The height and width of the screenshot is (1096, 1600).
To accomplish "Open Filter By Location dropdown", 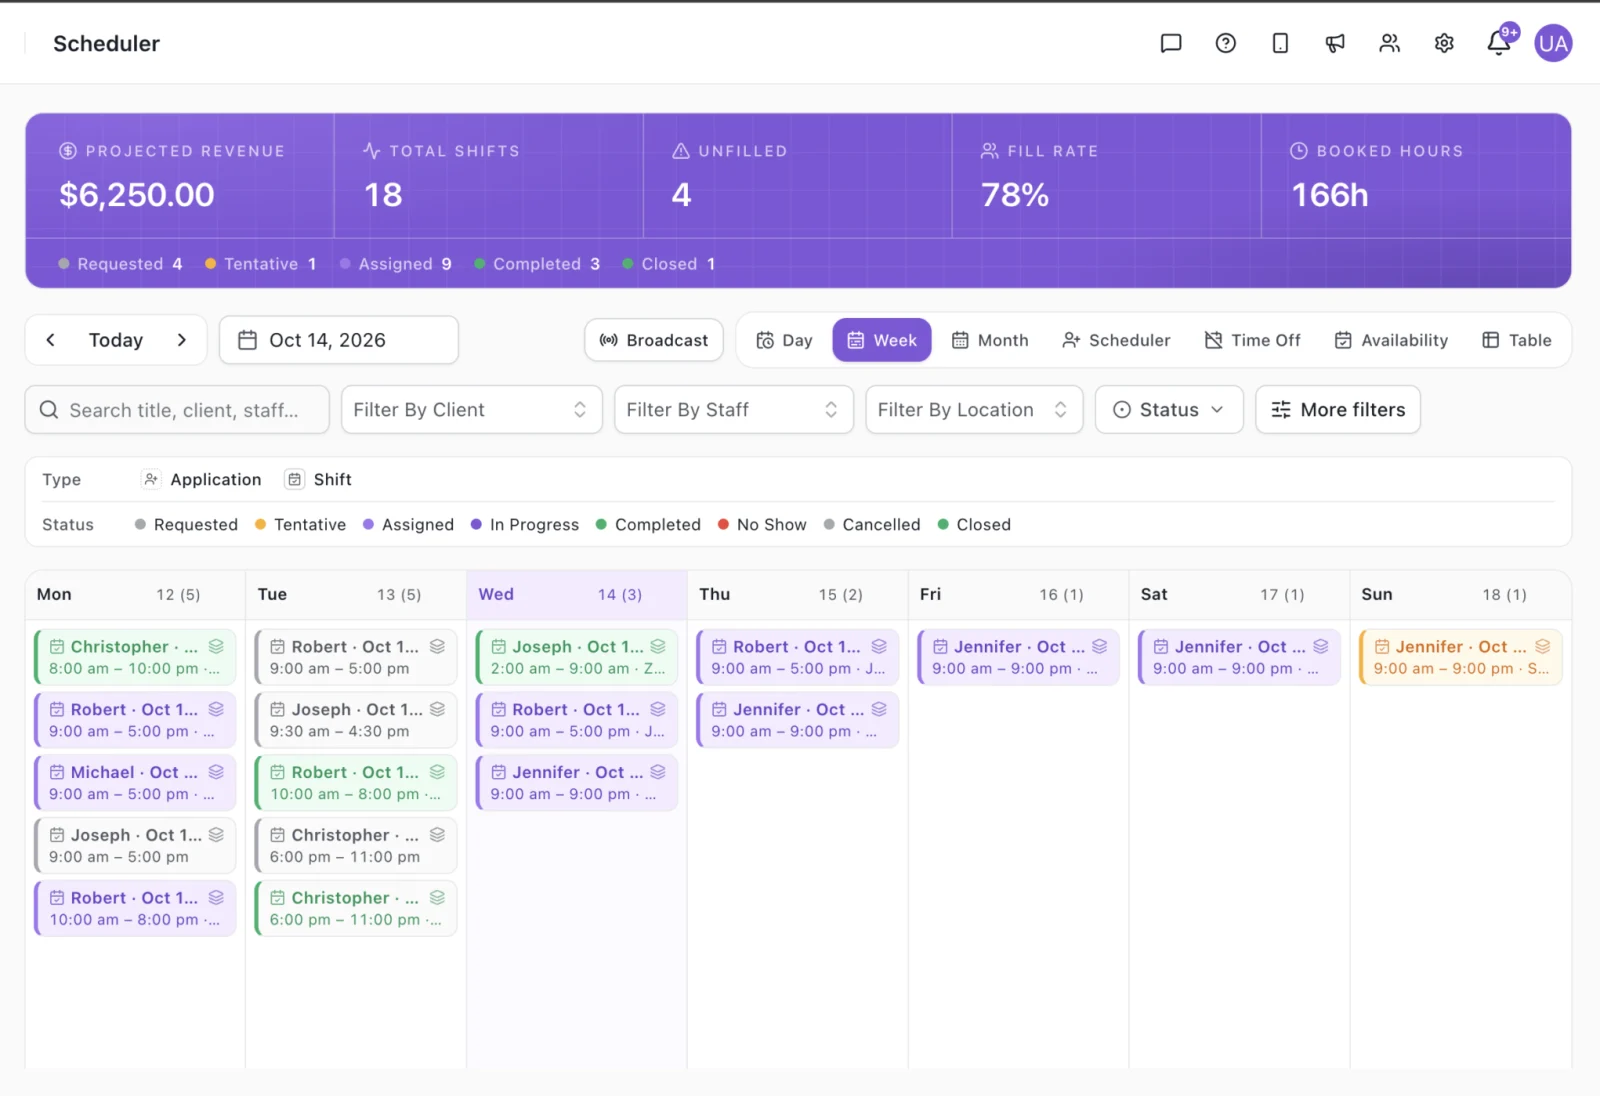I will 974,410.
